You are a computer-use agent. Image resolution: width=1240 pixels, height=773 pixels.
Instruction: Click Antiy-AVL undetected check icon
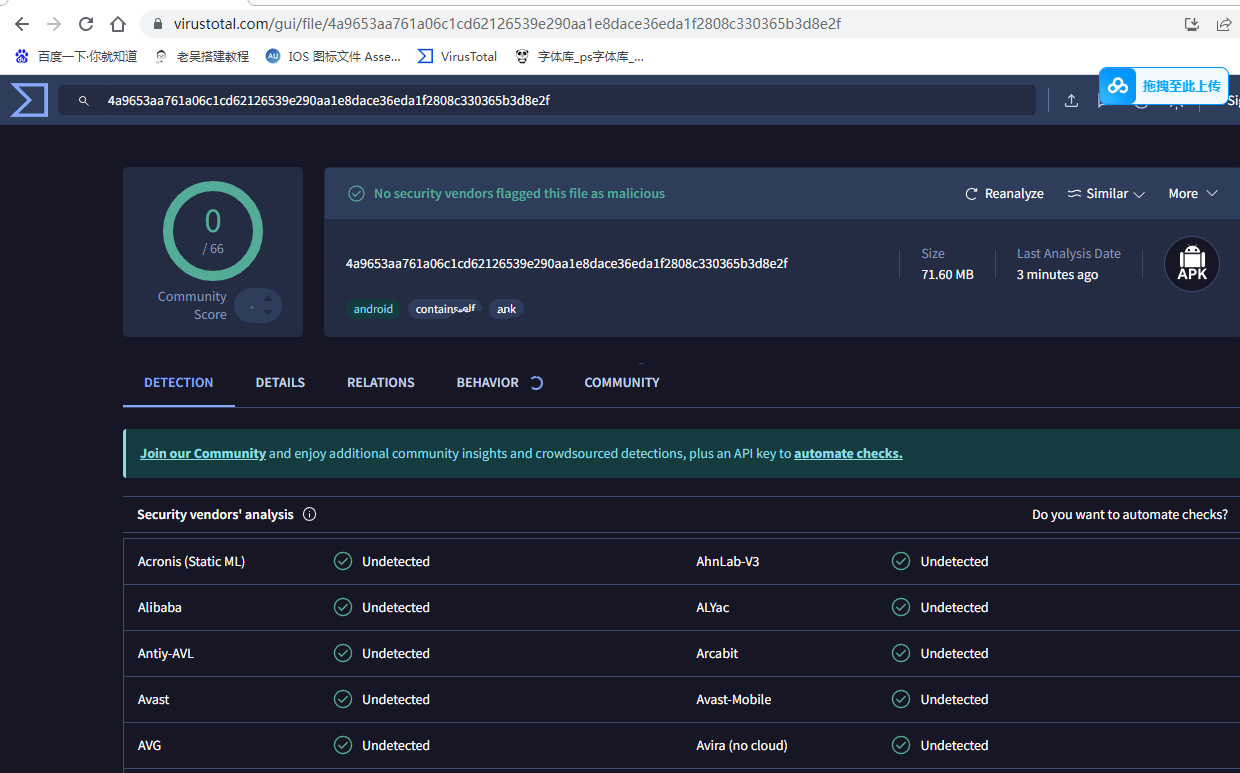pos(343,654)
